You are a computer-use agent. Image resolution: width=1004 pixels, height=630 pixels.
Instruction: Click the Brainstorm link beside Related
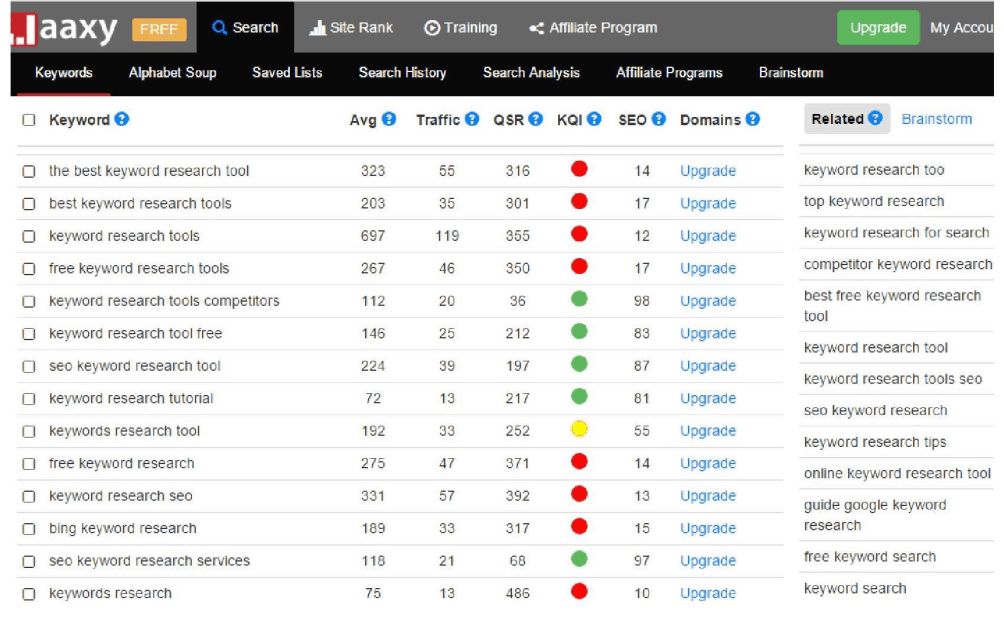(936, 119)
